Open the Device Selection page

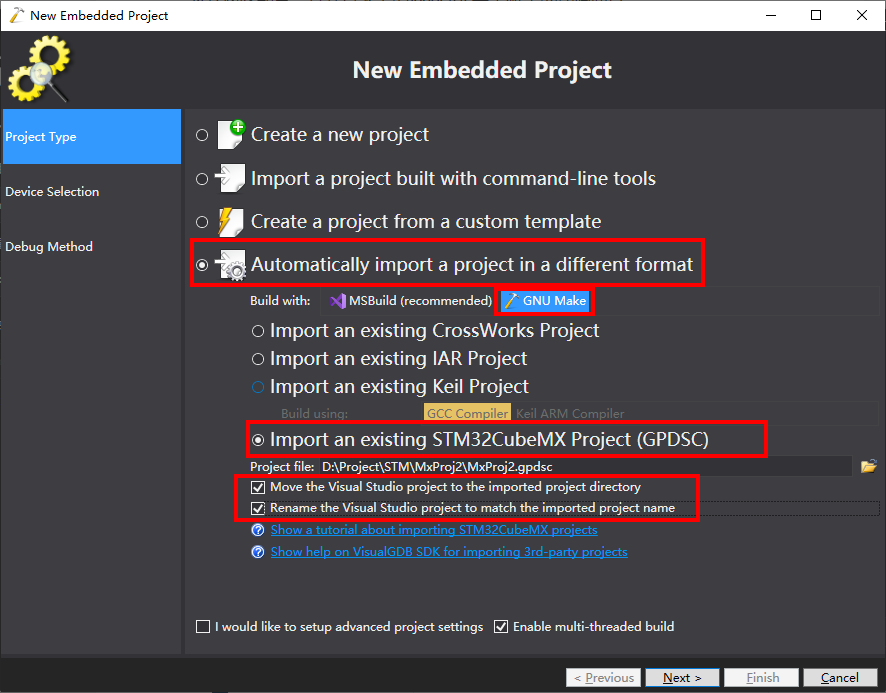pyautogui.click(x=52, y=192)
